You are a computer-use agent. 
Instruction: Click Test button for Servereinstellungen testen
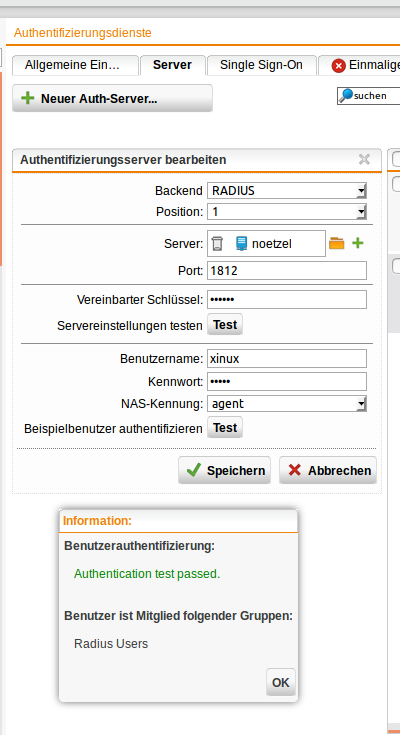point(225,325)
